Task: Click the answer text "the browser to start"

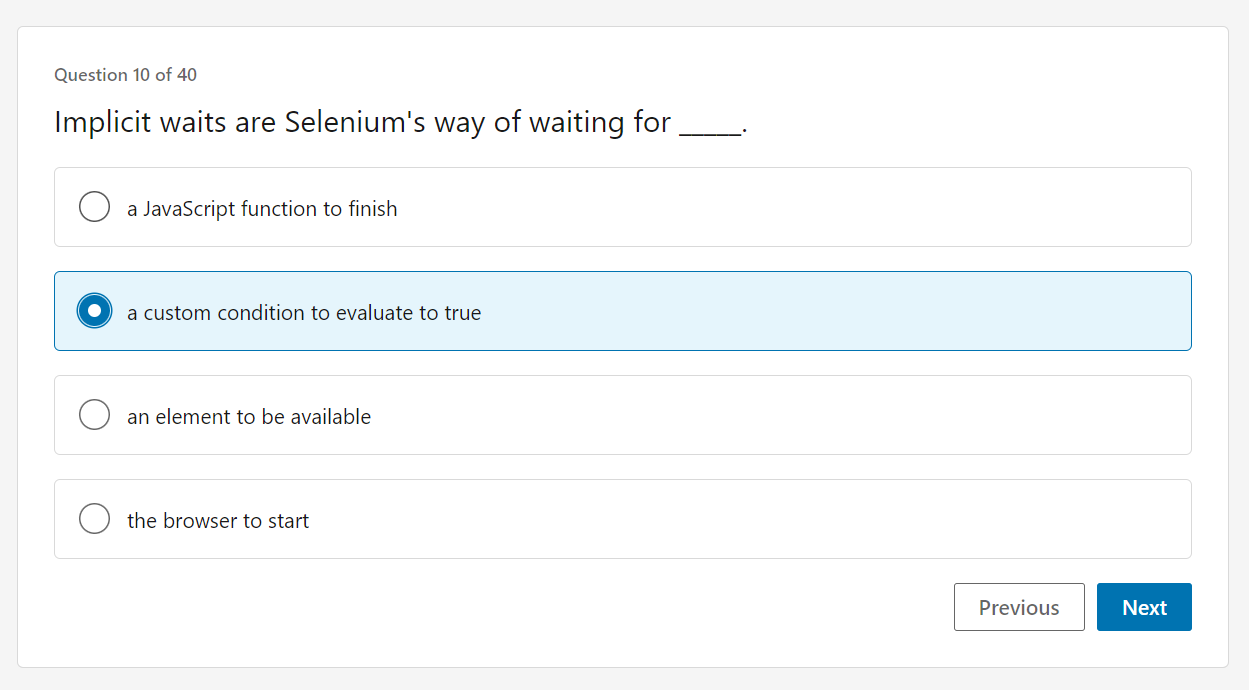Action: [x=217, y=520]
